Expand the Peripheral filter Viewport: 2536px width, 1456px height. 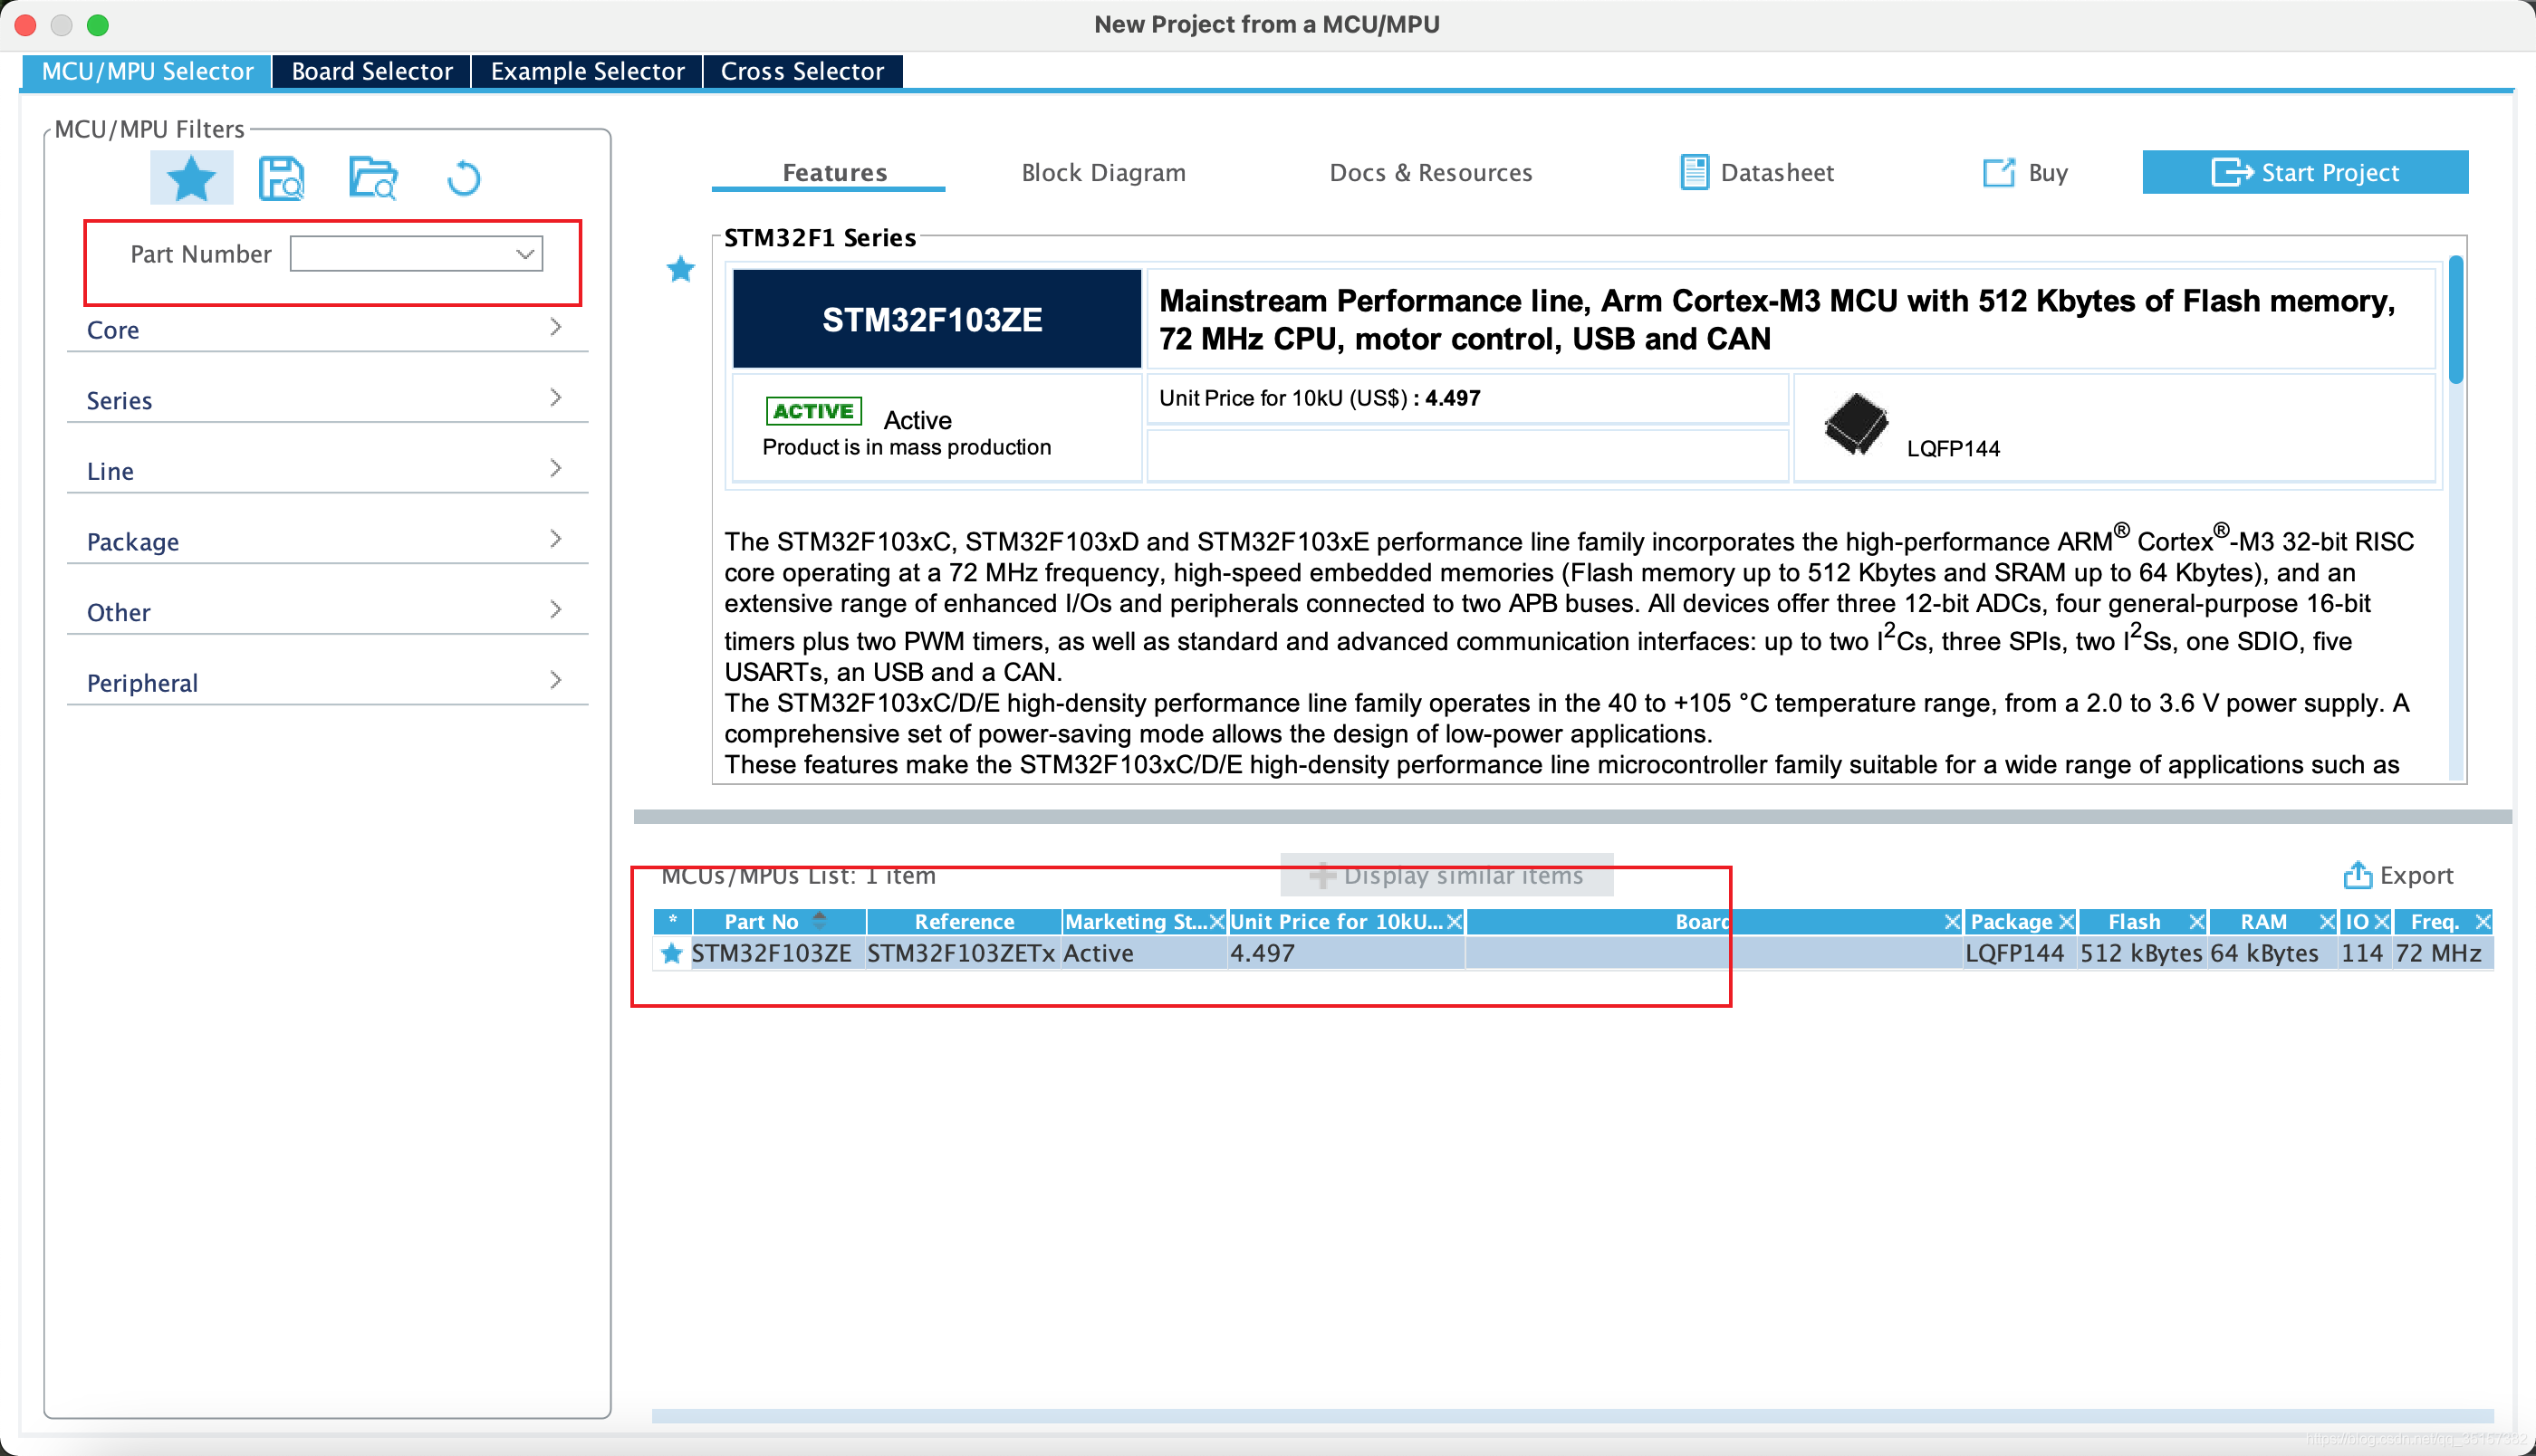click(327, 682)
